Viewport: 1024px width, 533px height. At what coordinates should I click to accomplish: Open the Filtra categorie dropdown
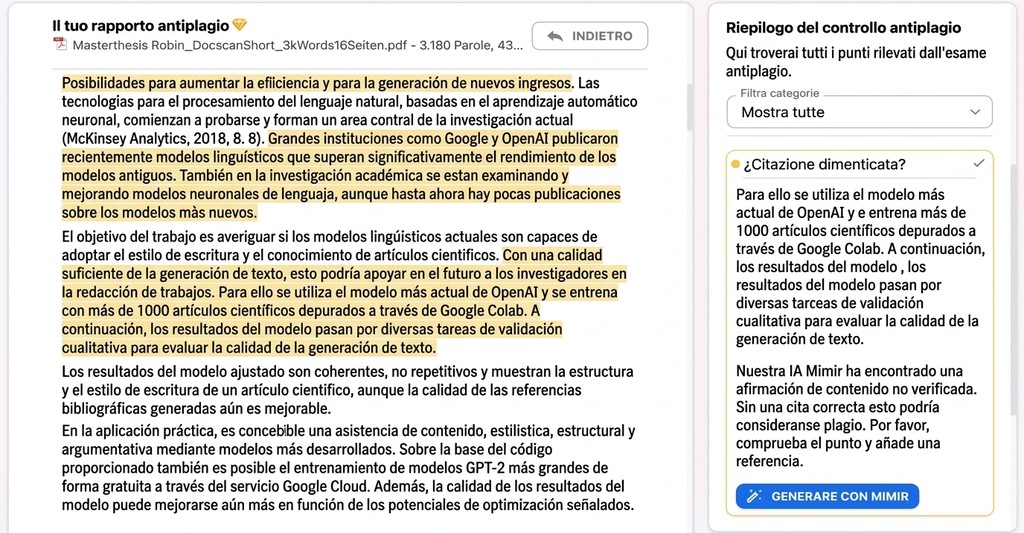(859, 112)
